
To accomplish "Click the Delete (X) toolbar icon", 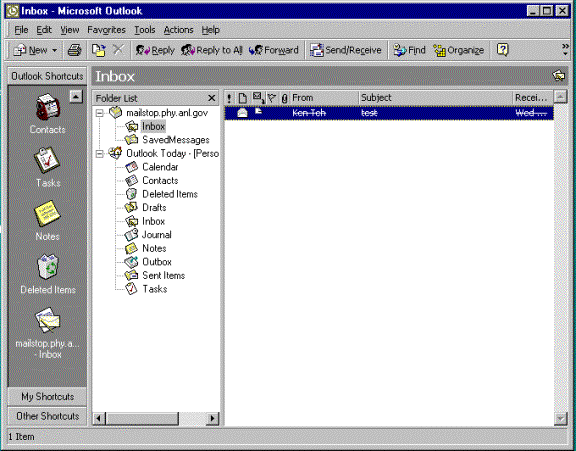I will [118, 50].
